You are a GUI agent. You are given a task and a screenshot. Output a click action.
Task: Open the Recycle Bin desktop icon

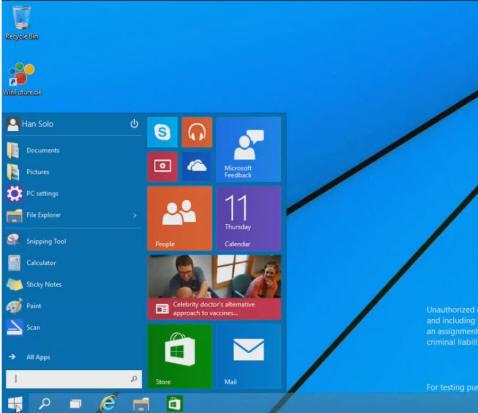22,23
